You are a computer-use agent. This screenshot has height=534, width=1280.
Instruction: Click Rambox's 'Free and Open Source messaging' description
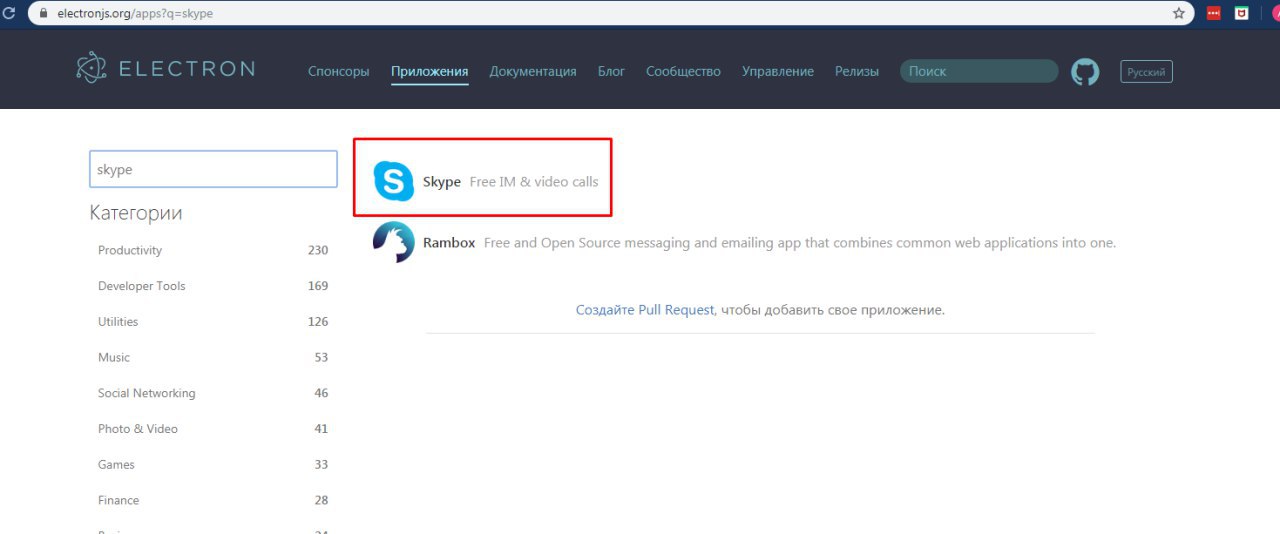[800, 242]
